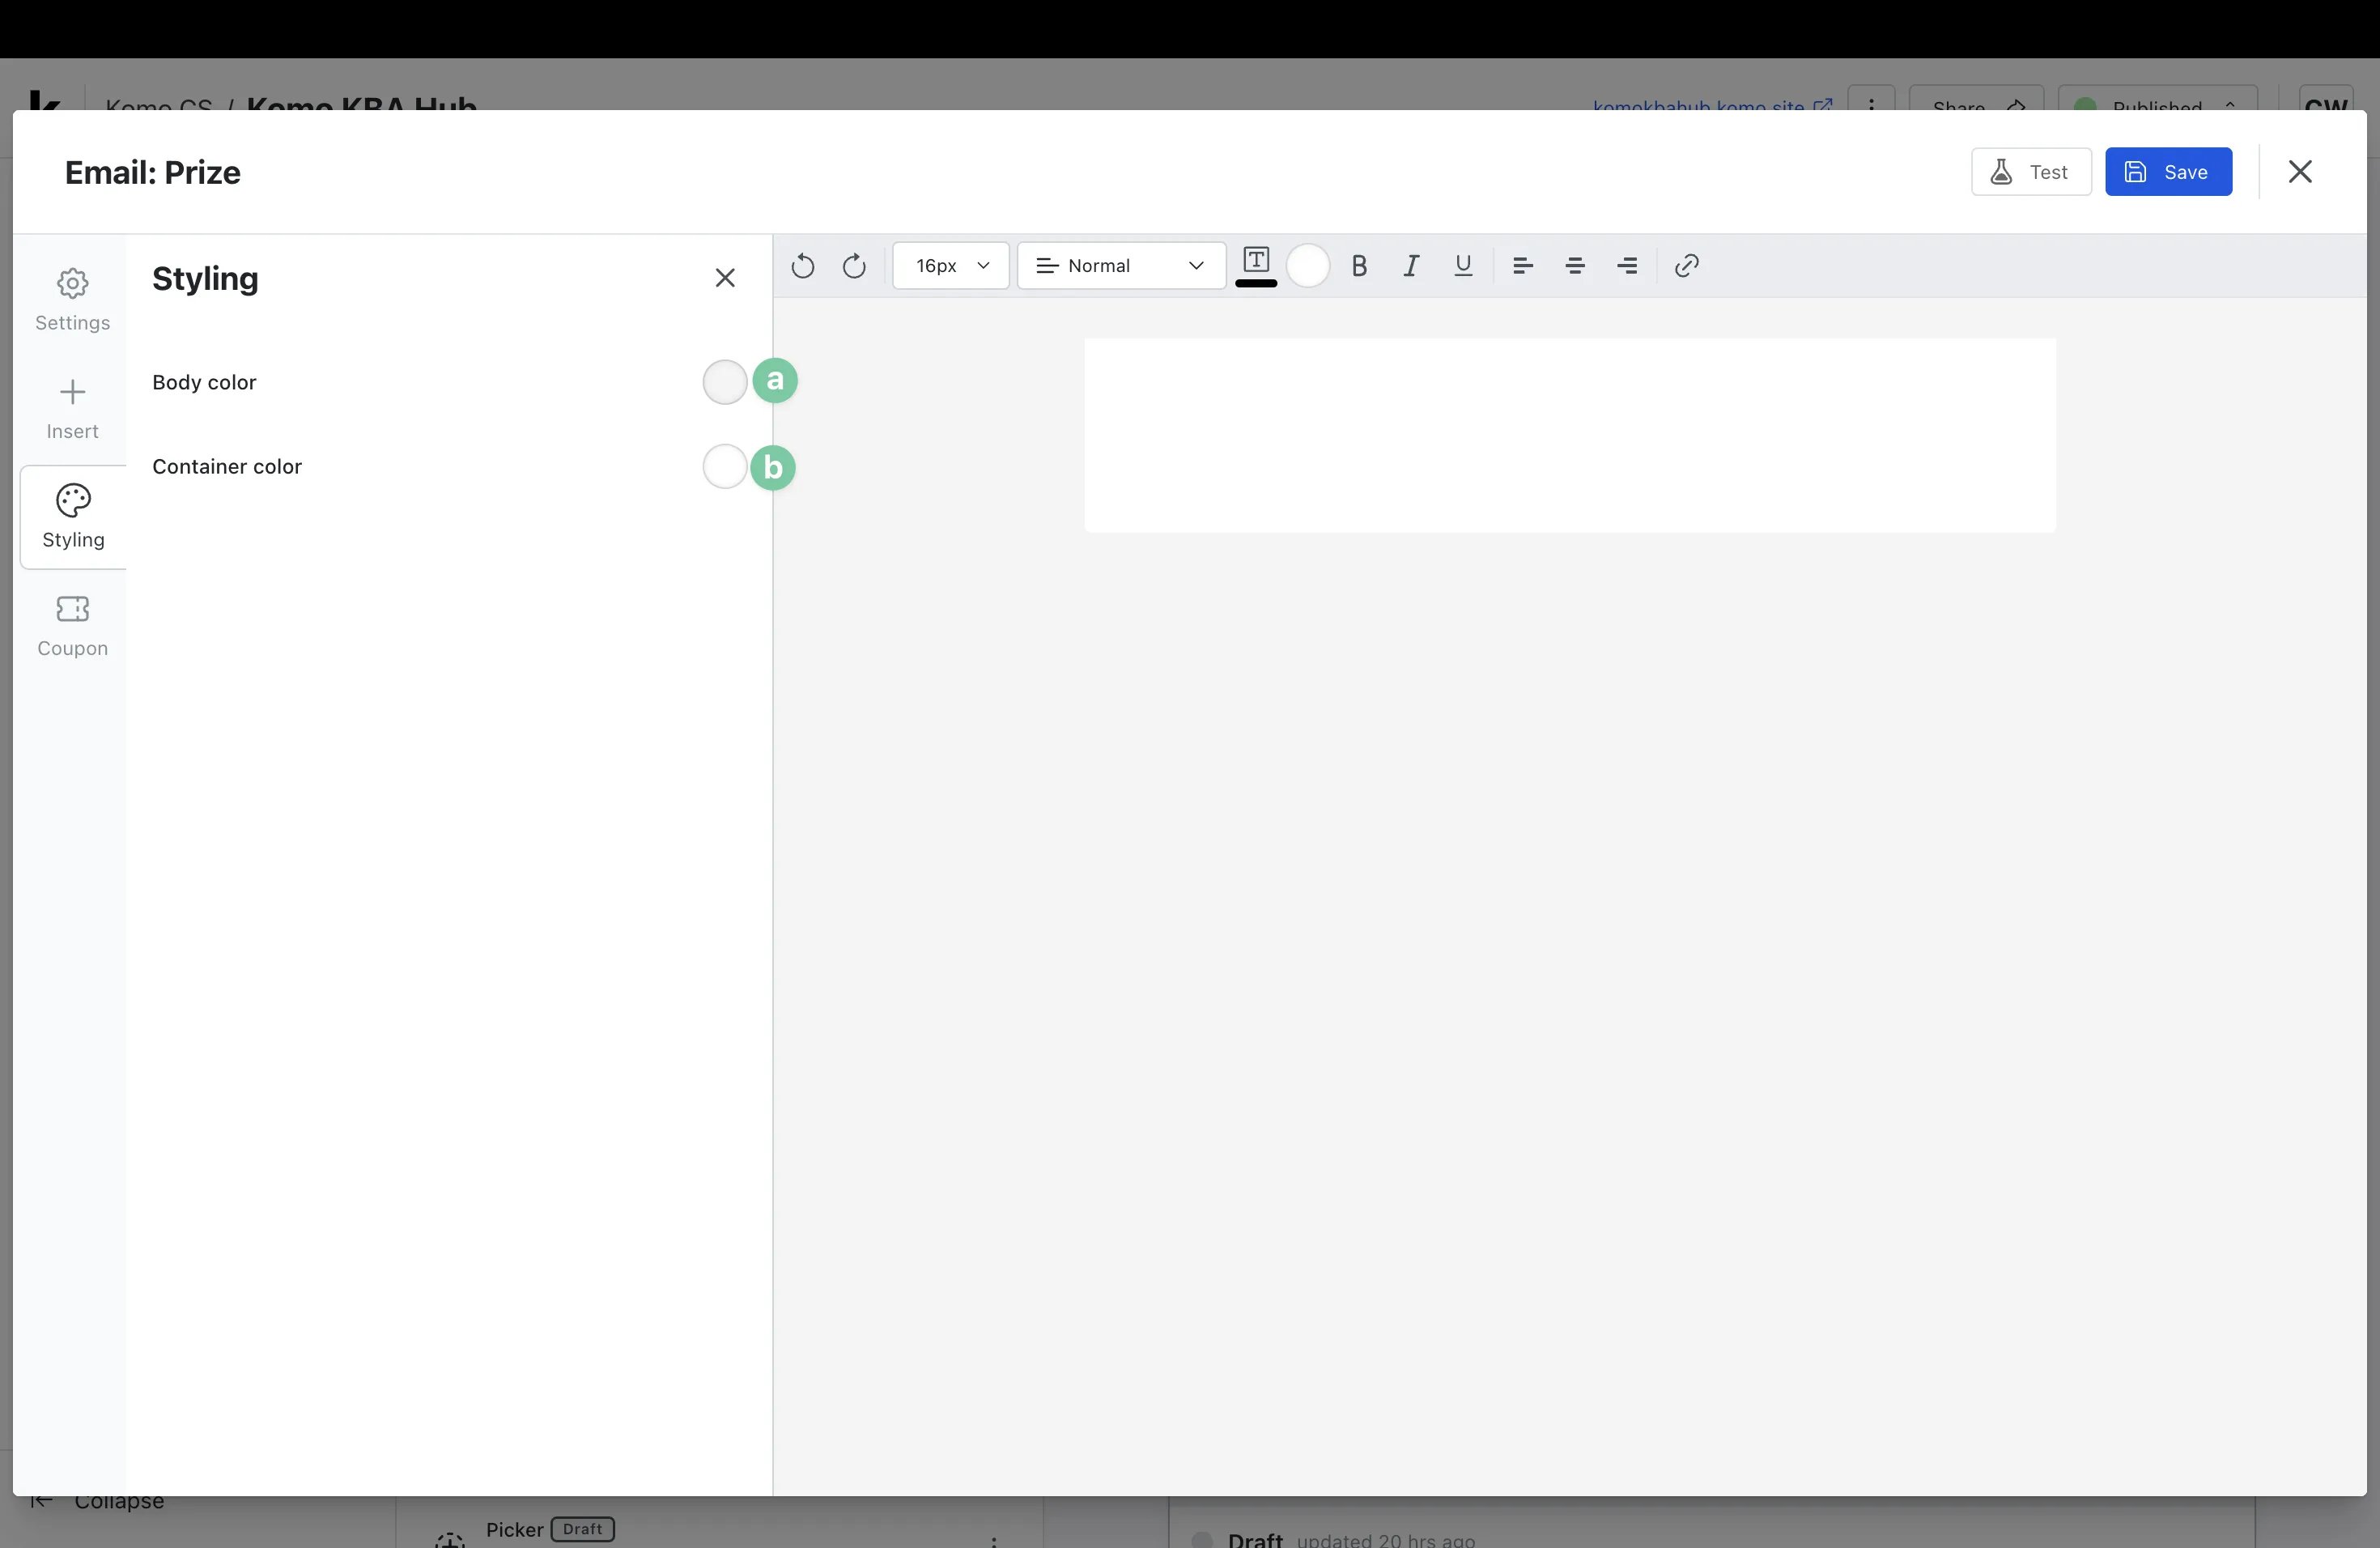Screen dimensions: 2380x1548
Task: Open the Coupon sidebar tab
Action: click(x=73, y=626)
